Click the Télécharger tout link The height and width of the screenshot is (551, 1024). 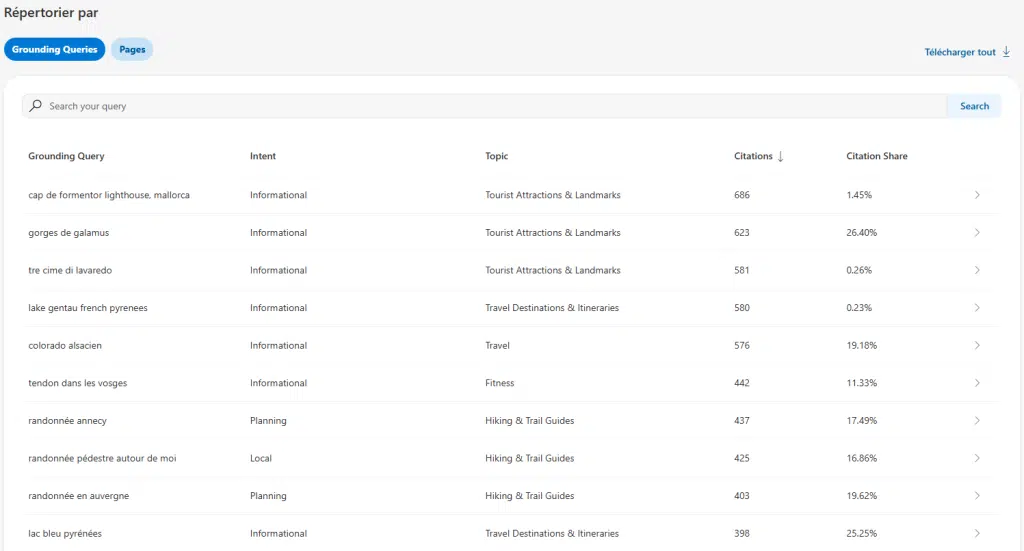pos(960,52)
